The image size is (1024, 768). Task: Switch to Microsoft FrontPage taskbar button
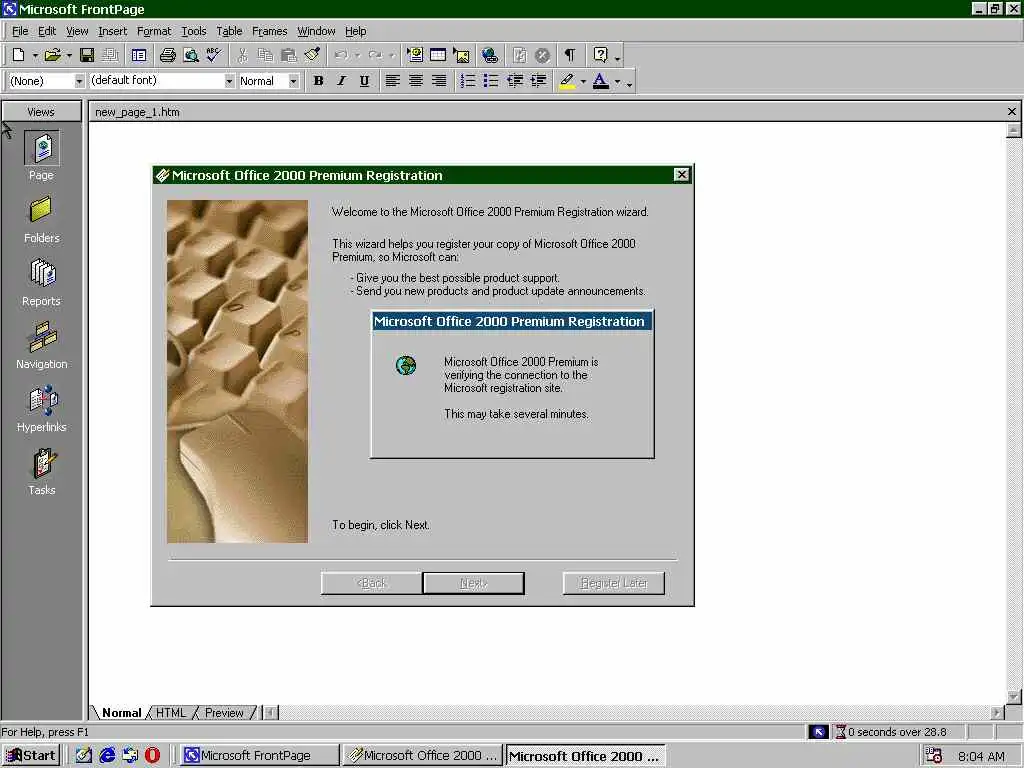pyautogui.click(x=259, y=756)
